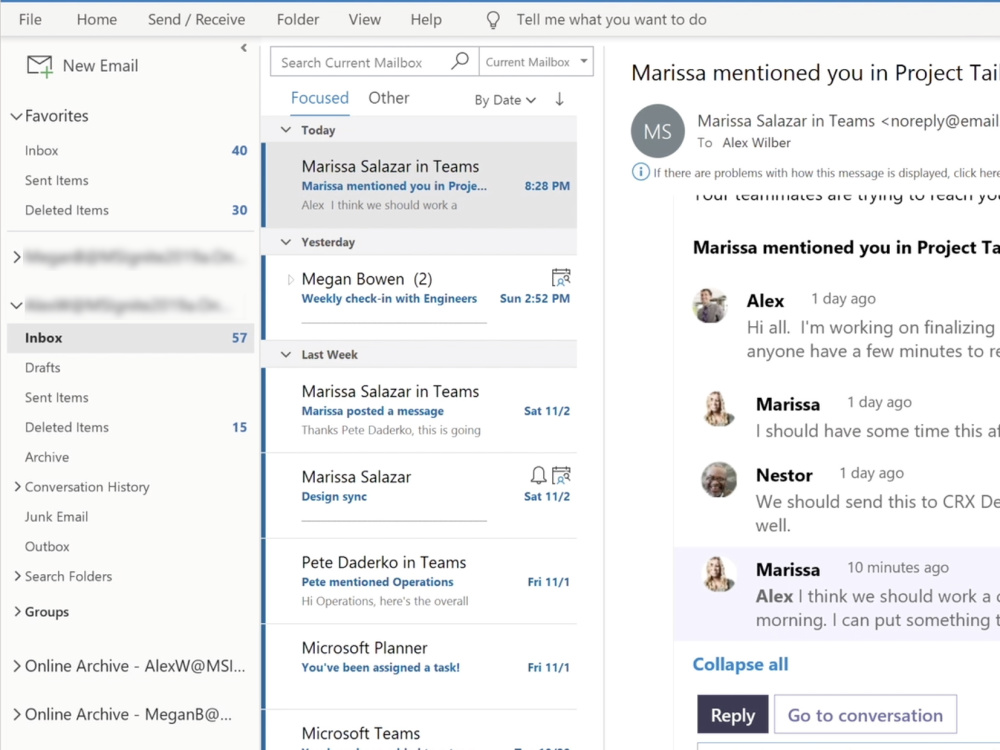Click recipient name Alex Wilber
Viewport: 1000px width, 750px height.
(x=756, y=143)
